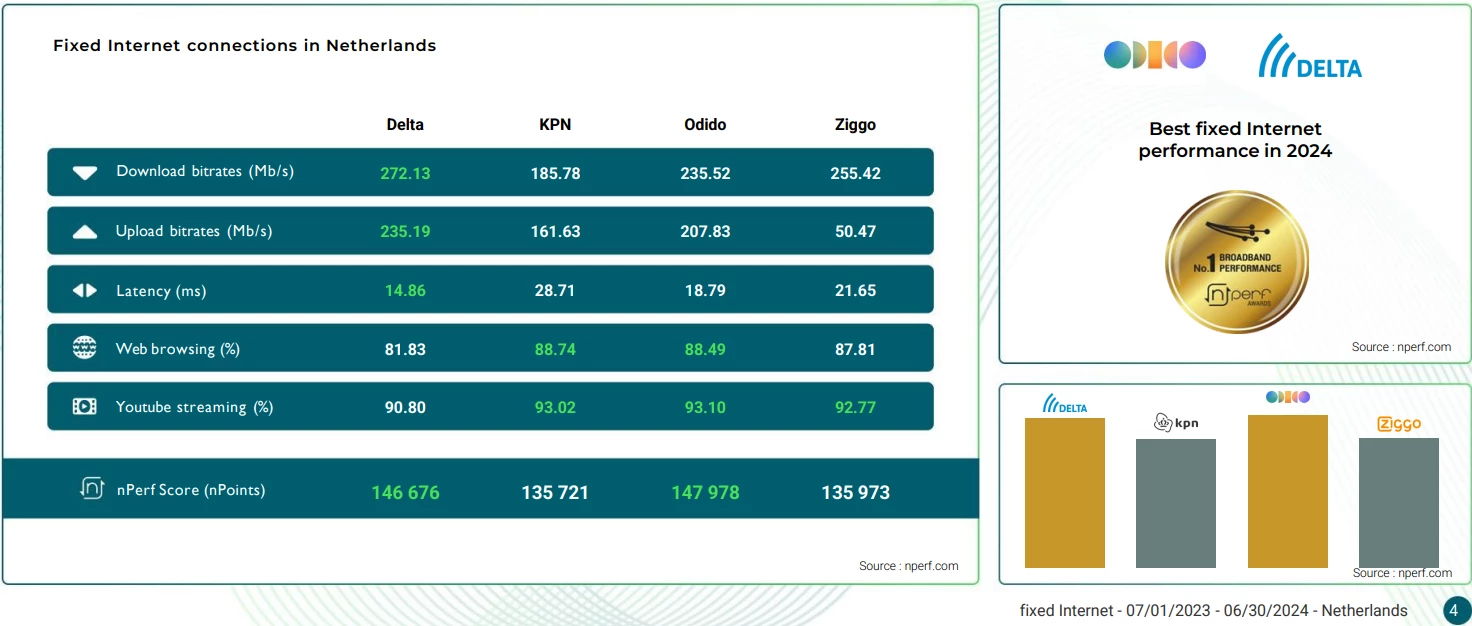Screen dimensions: 1472x626
Task: Click the page number 4 badge
Action: click(1455, 610)
